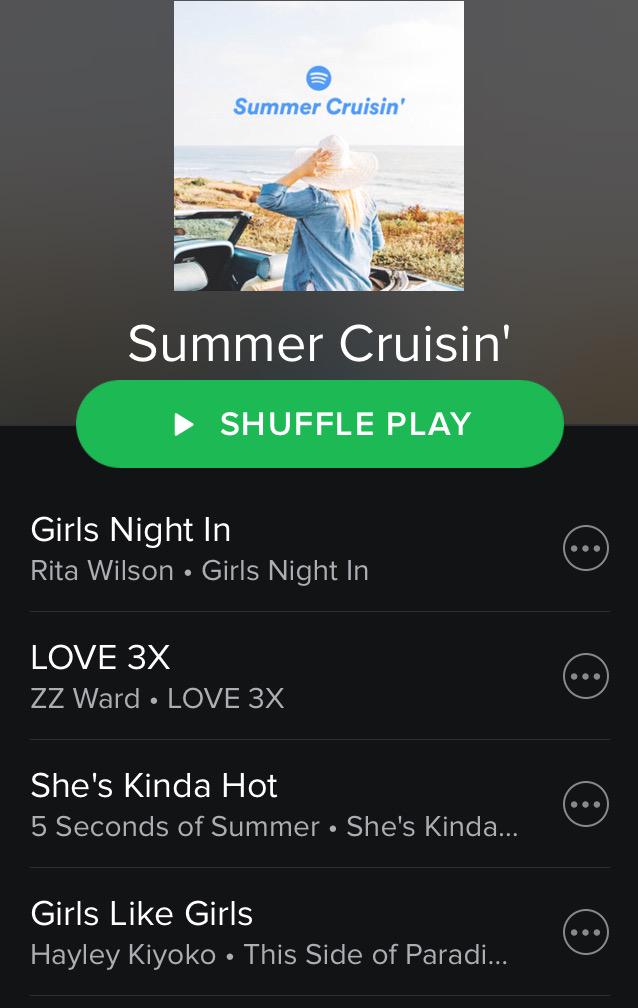638x1008 pixels.
Task: Click the ZZ Ward artist name
Action: click(86, 699)
